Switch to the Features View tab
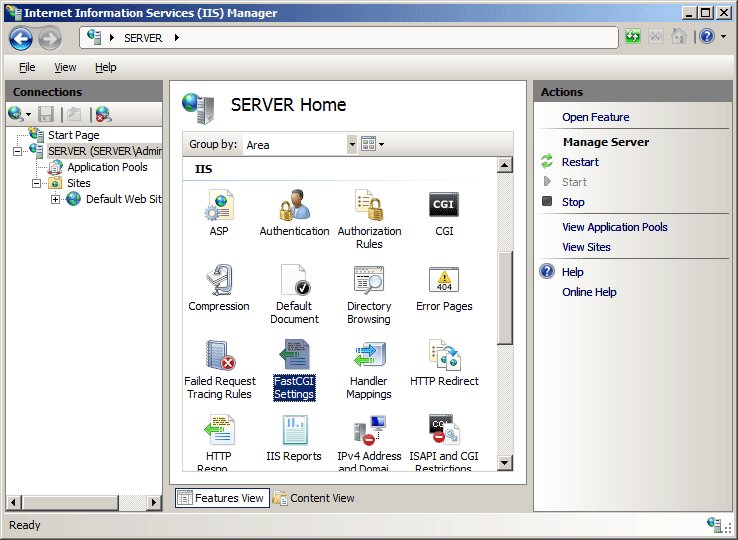Screen dimensions: 738x540 coord(222,498)
